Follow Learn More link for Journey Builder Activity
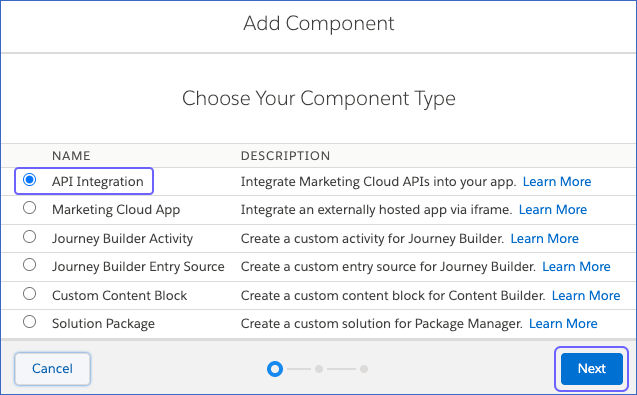 click(544, 238)
